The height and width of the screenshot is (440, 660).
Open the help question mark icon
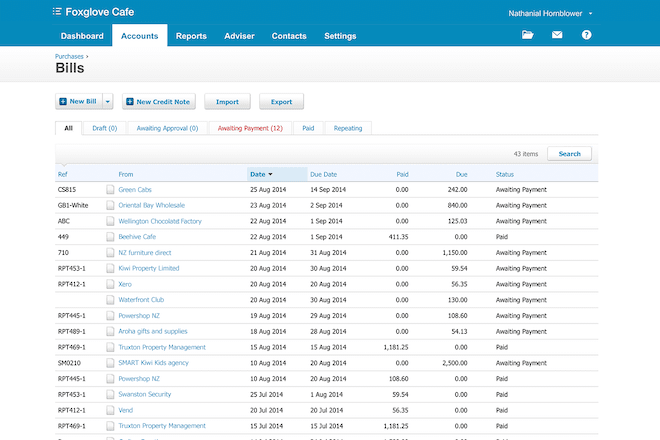pos(586,35)
